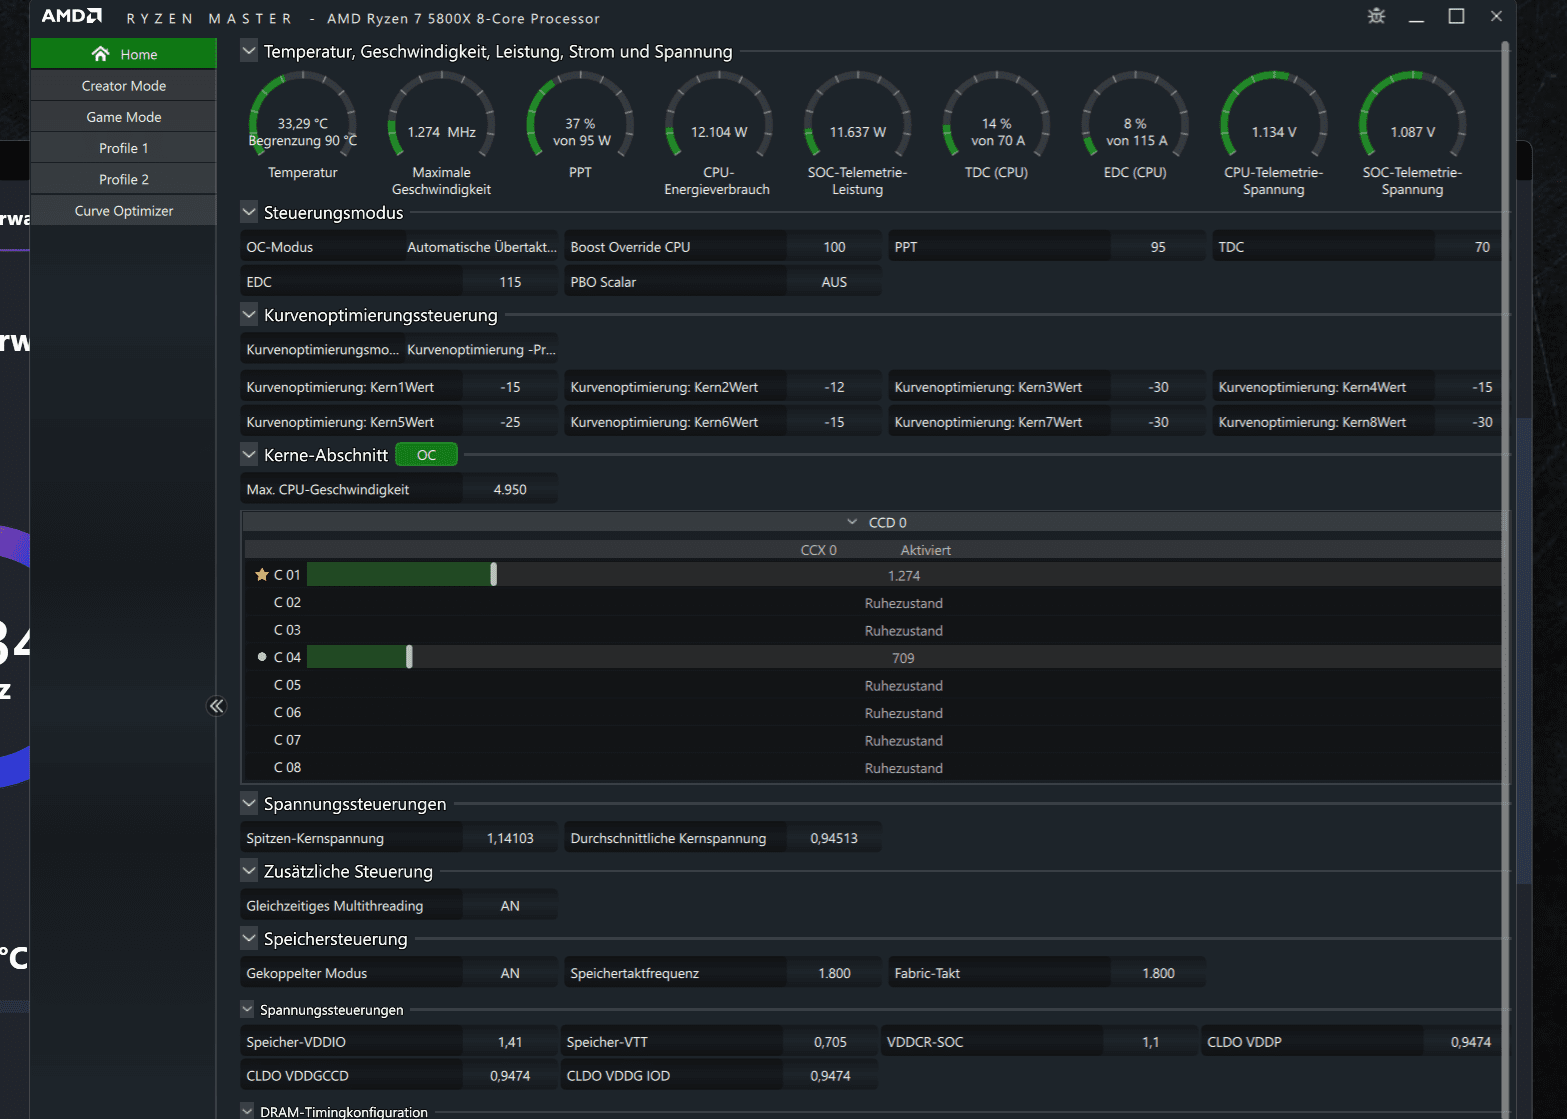Click the Home icon in the sidebar
This screenshot has width=1567, height=1119.
coord(100,54)
